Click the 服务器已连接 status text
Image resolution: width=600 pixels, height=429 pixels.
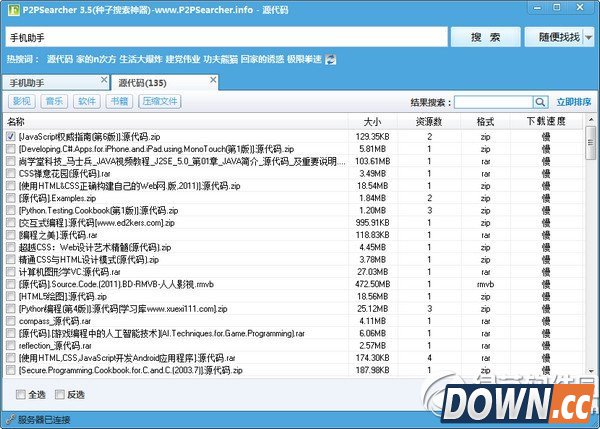(44, 420)
